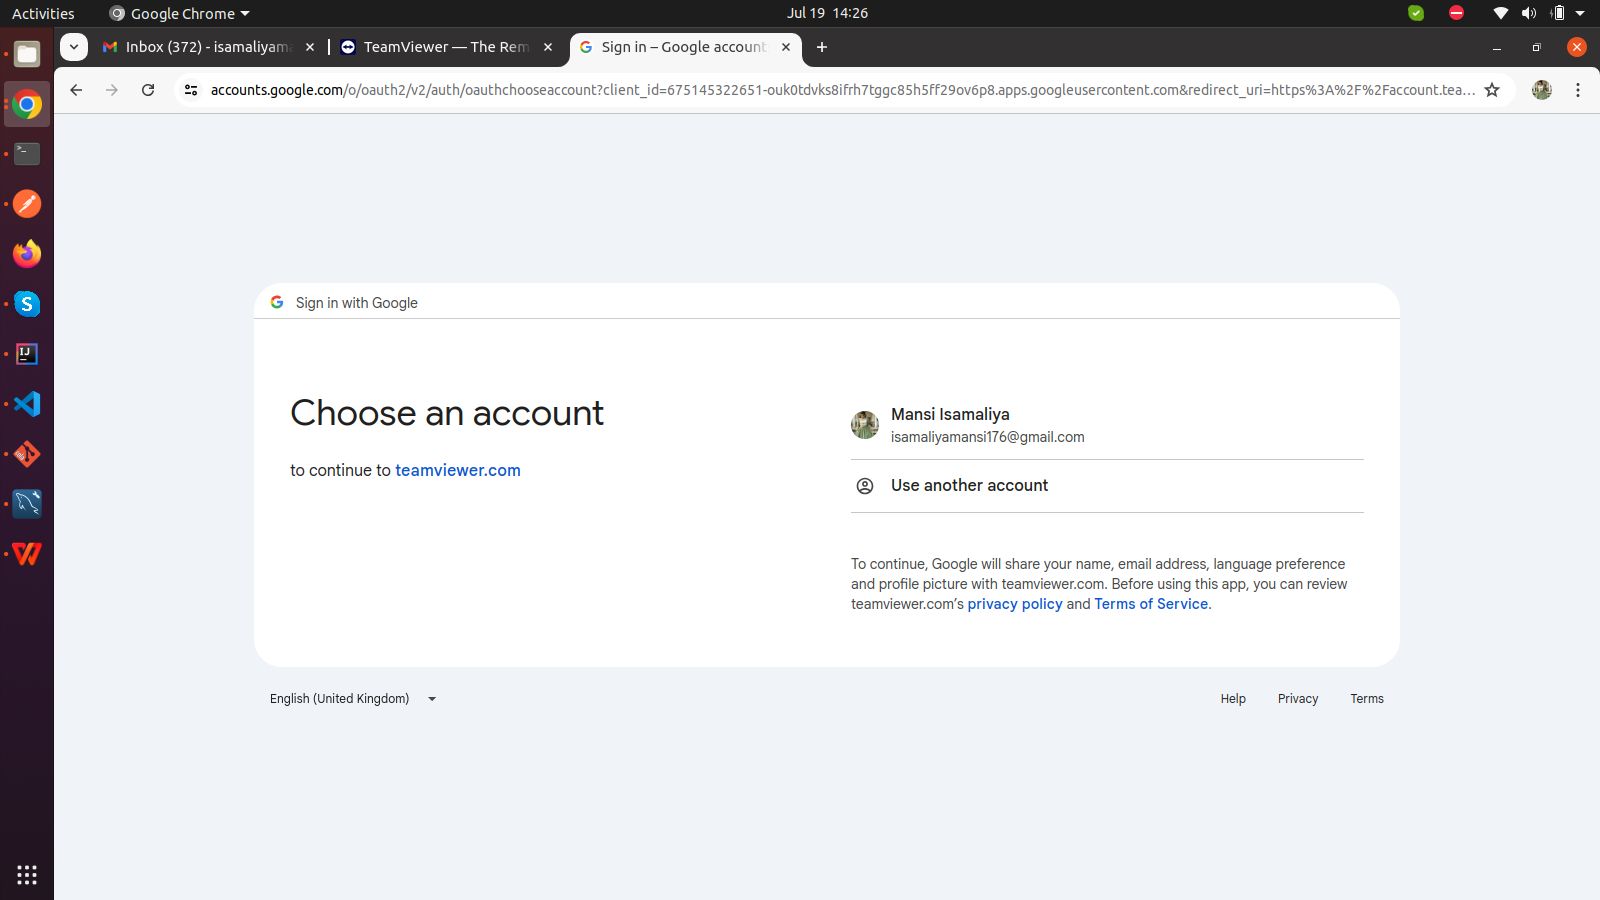
Task: Click the forward navigation arrow
Action: click(112, 90)
